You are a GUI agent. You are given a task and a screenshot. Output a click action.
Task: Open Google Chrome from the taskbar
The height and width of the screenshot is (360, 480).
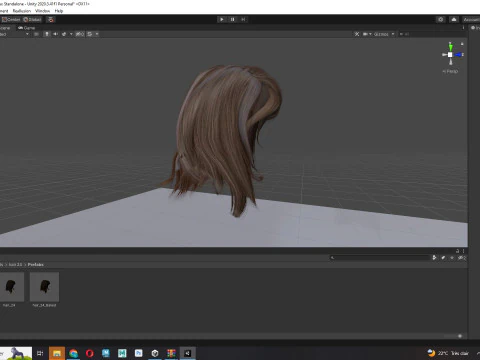tap(73, 353)
